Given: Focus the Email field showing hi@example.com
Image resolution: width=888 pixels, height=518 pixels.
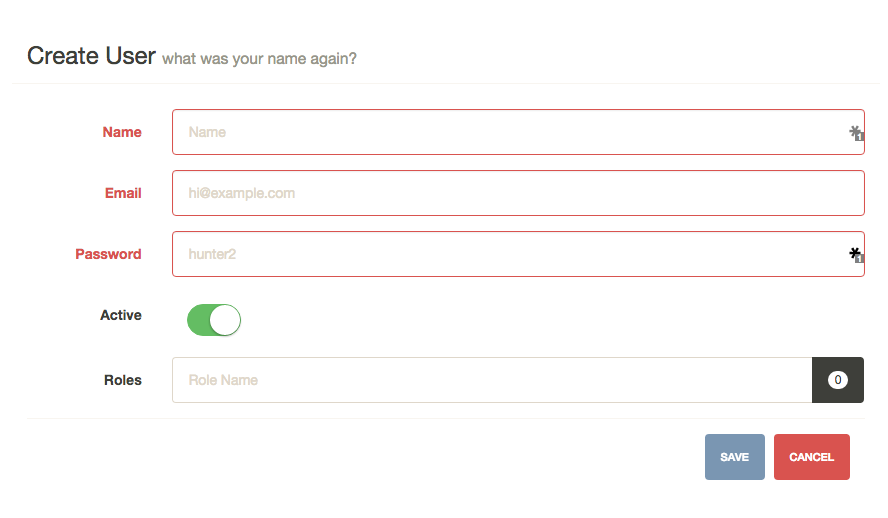Looking at the screenshot, I should pyautogui.click(x=518, y=193).
